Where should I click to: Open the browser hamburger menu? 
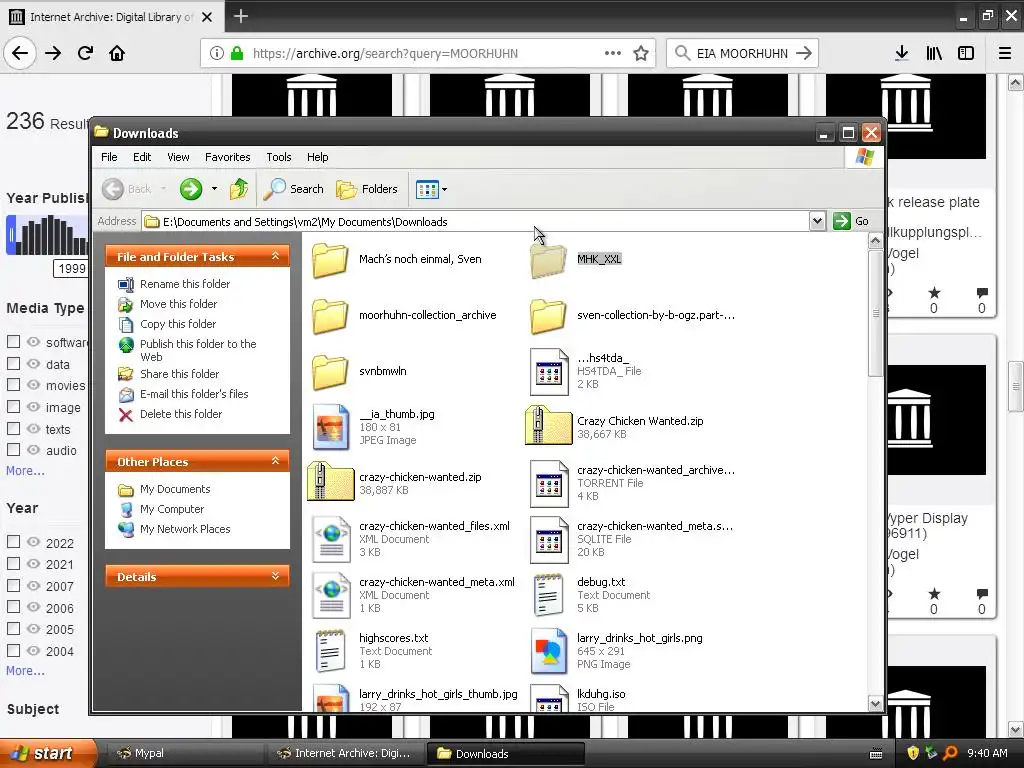1005,53
